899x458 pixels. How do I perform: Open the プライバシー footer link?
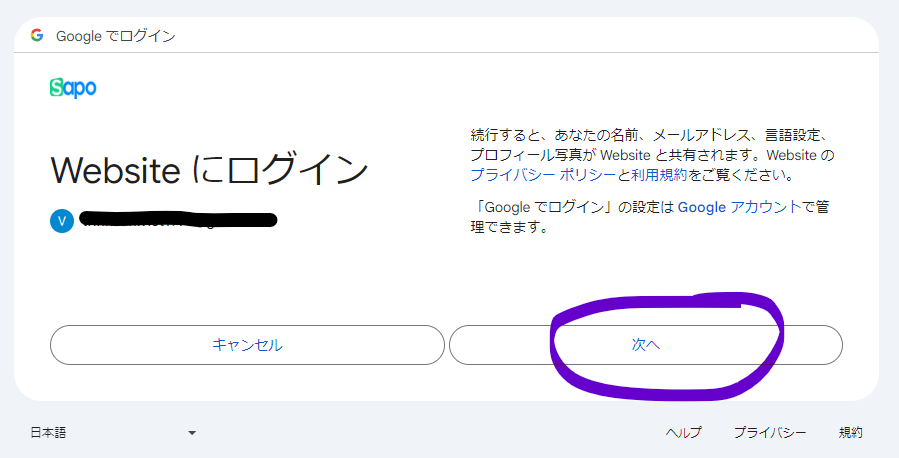[769, 433]
